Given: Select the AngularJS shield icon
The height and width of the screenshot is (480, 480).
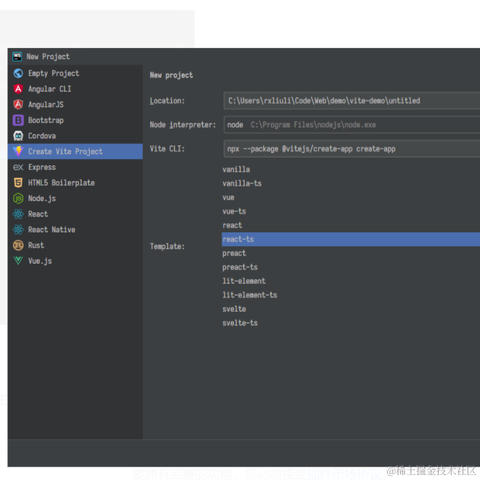Looking at the screenshot, I should click(x=18, y=105).
